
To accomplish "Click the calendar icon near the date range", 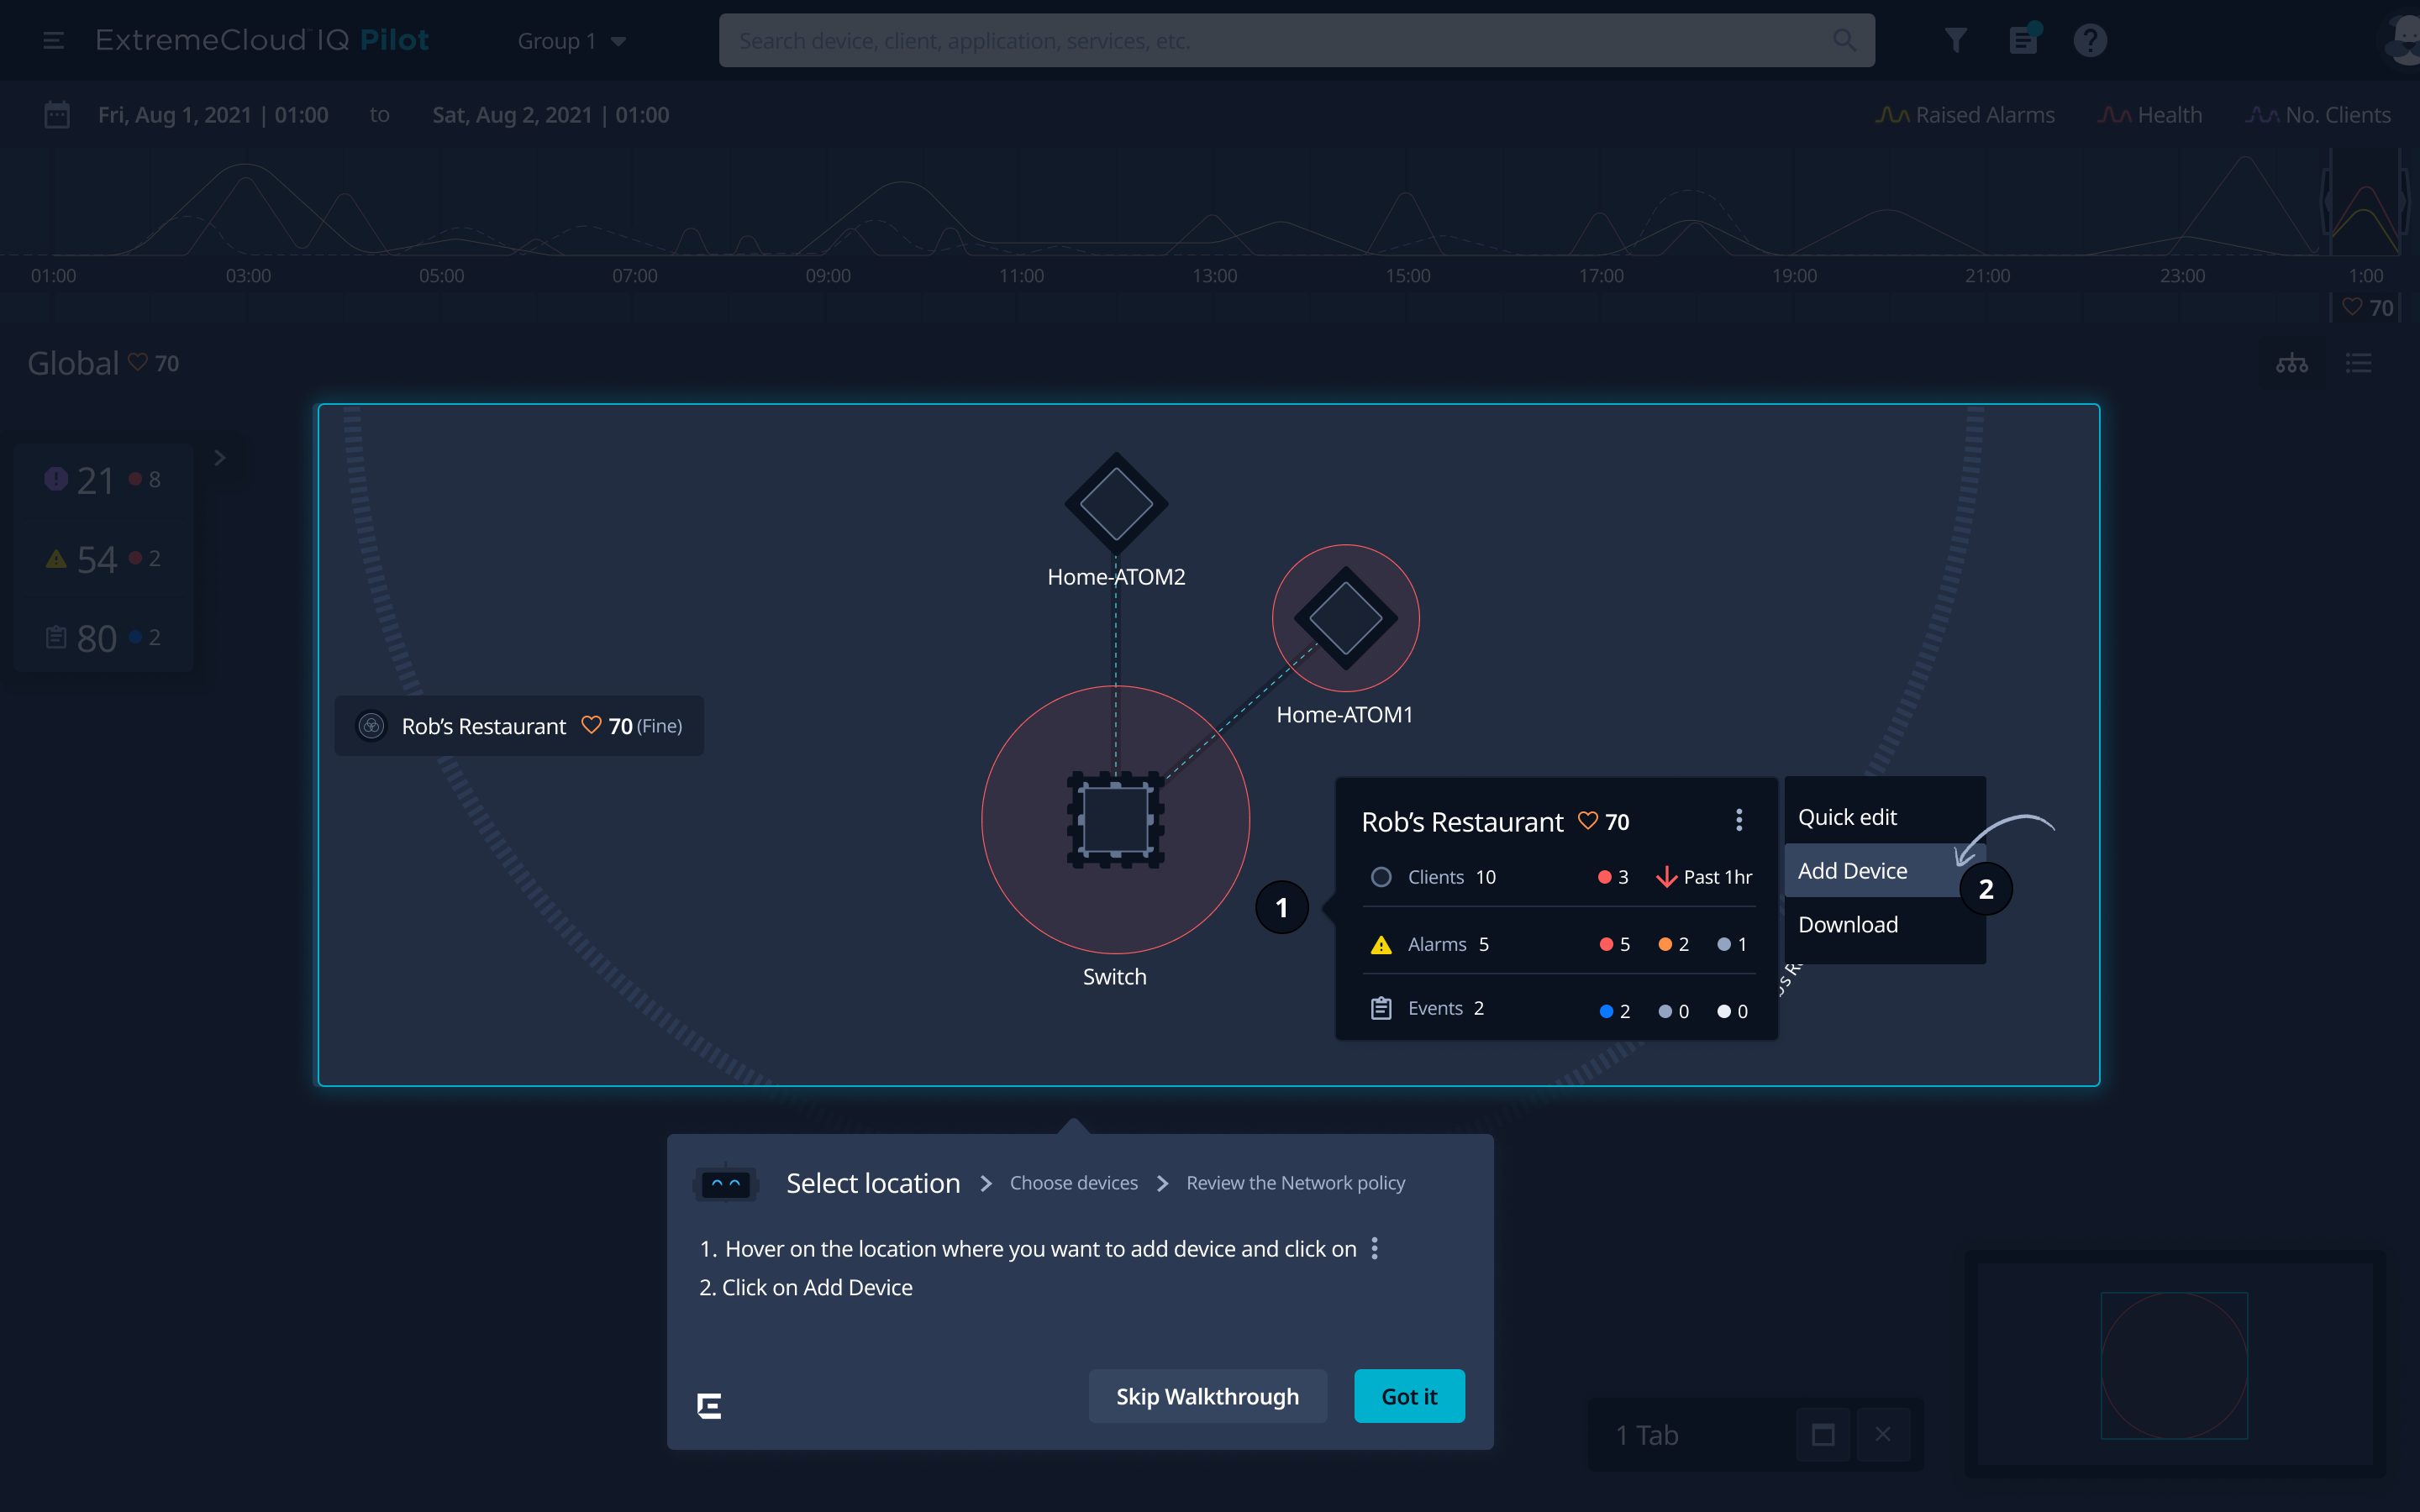I will coord(57,114).
